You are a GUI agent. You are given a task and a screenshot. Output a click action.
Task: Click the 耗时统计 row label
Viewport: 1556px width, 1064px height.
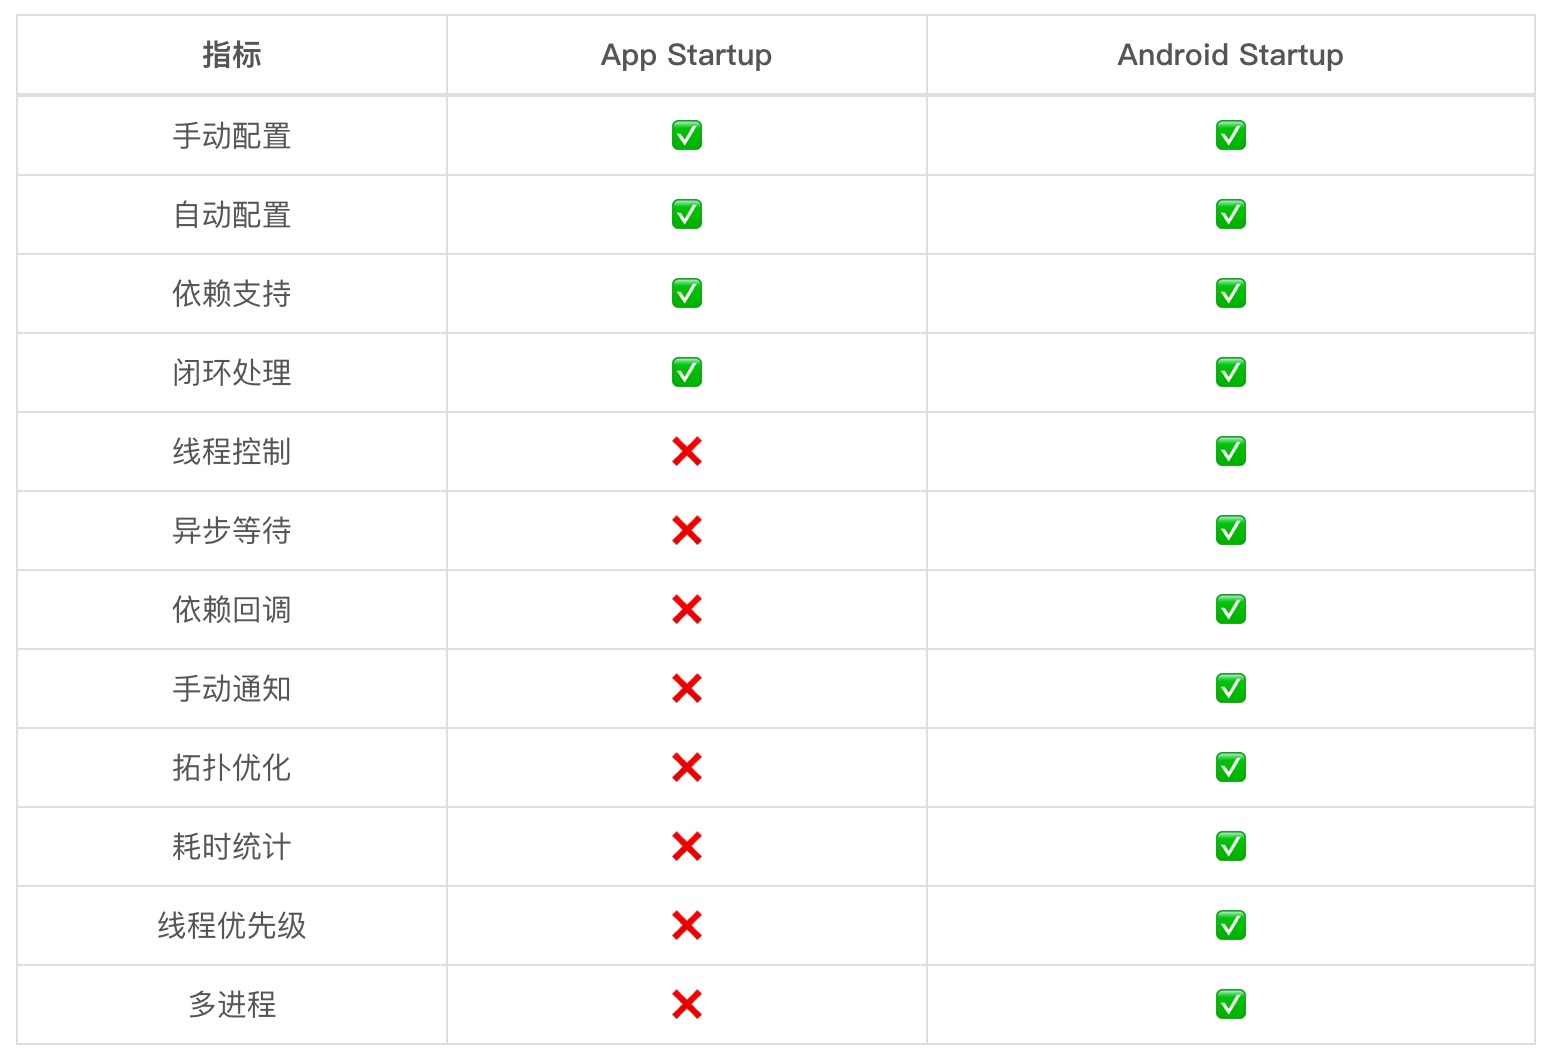click(232, 846)
